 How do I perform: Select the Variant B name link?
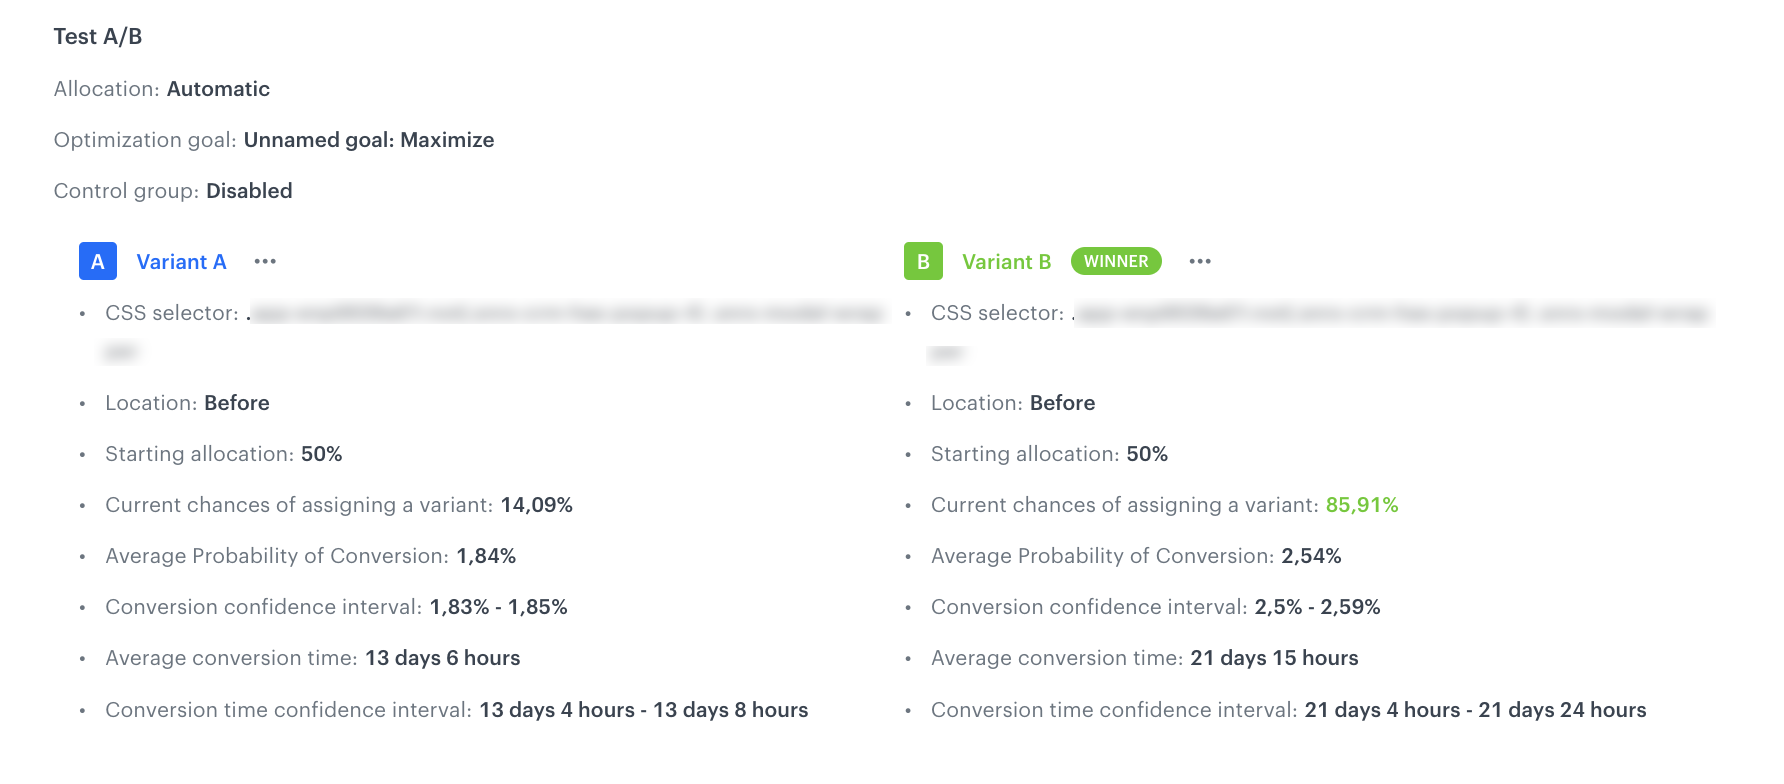pyautogui.click(x=1007, y=261)
